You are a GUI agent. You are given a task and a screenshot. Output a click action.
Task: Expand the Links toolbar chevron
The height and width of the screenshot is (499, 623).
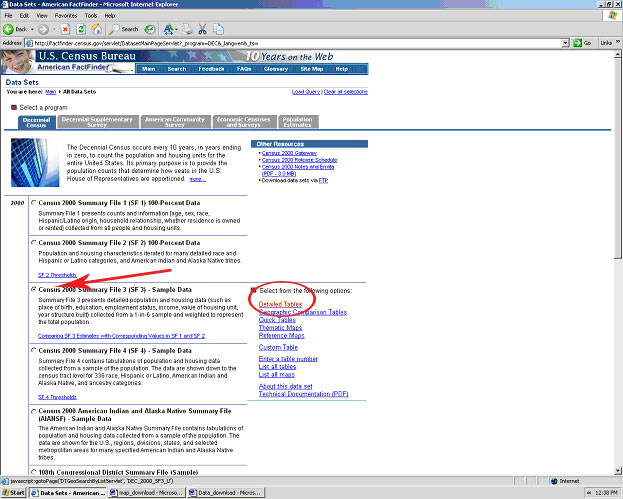[618, 42]
